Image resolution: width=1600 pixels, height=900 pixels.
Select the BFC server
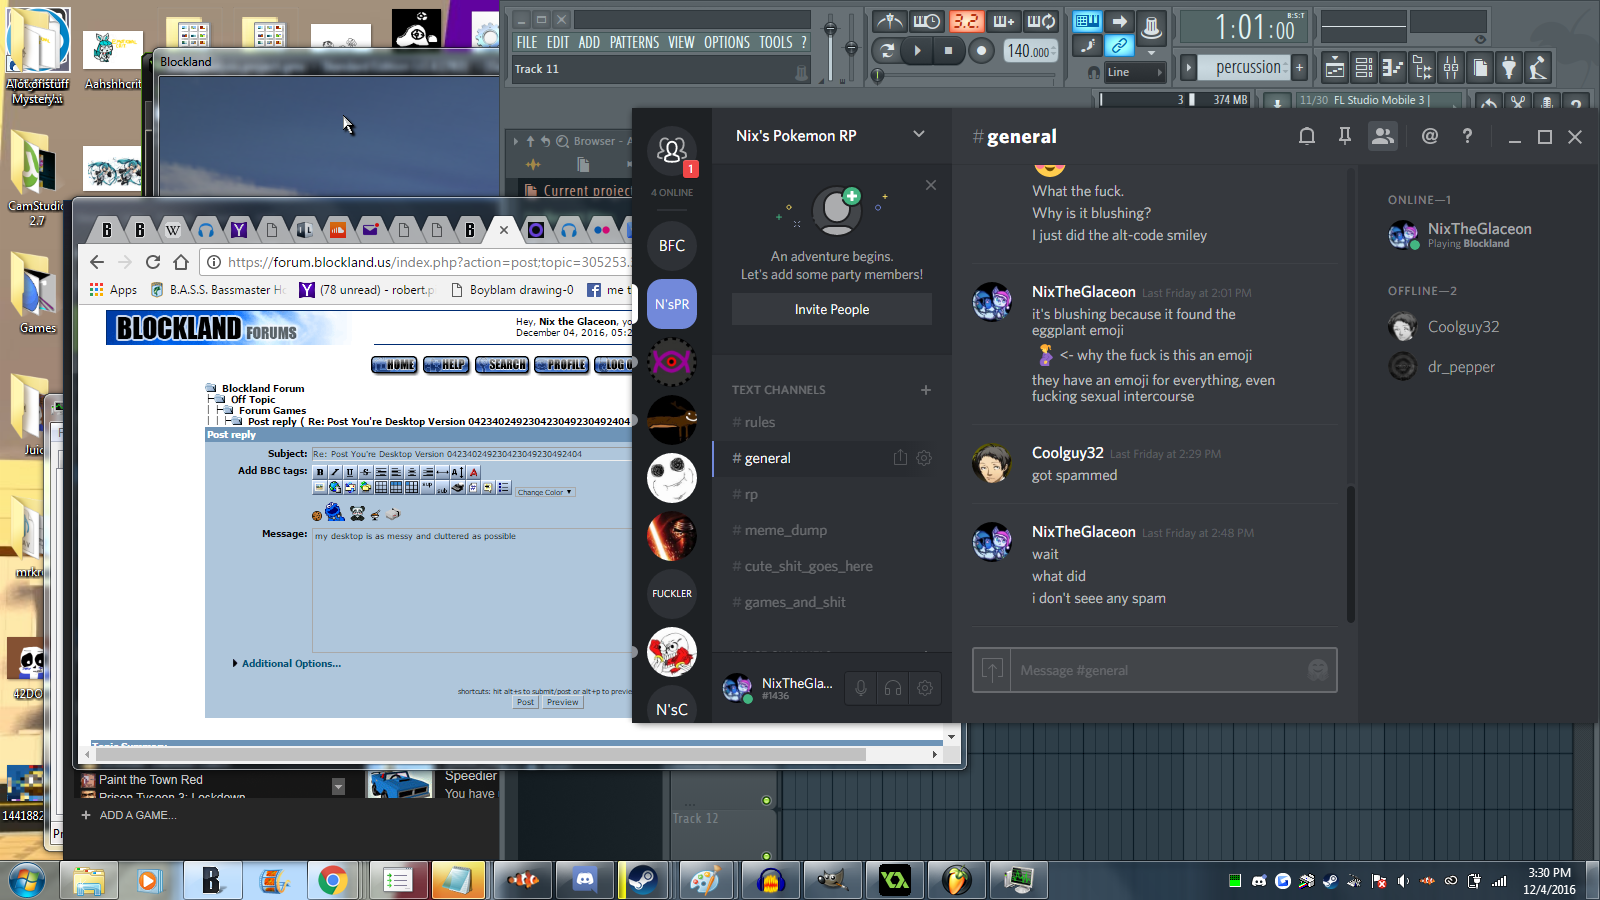pos(672,246)
